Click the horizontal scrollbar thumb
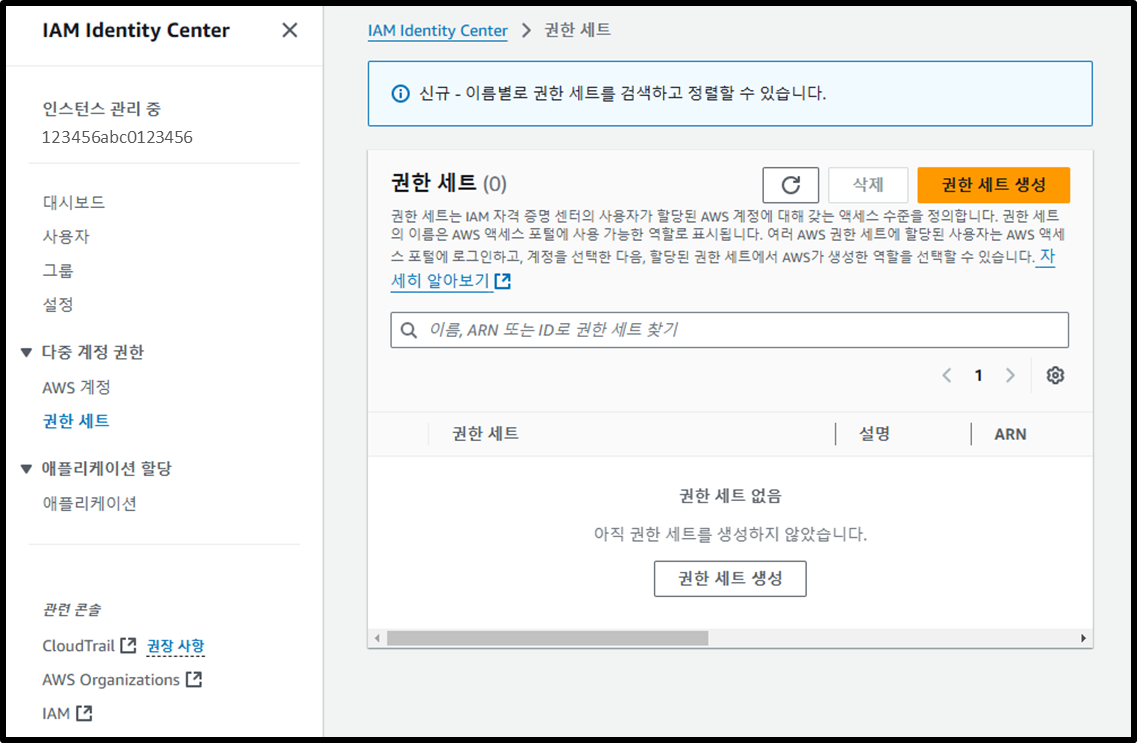The width and height of the screenshot is (1137, 743). pos(547,638)
